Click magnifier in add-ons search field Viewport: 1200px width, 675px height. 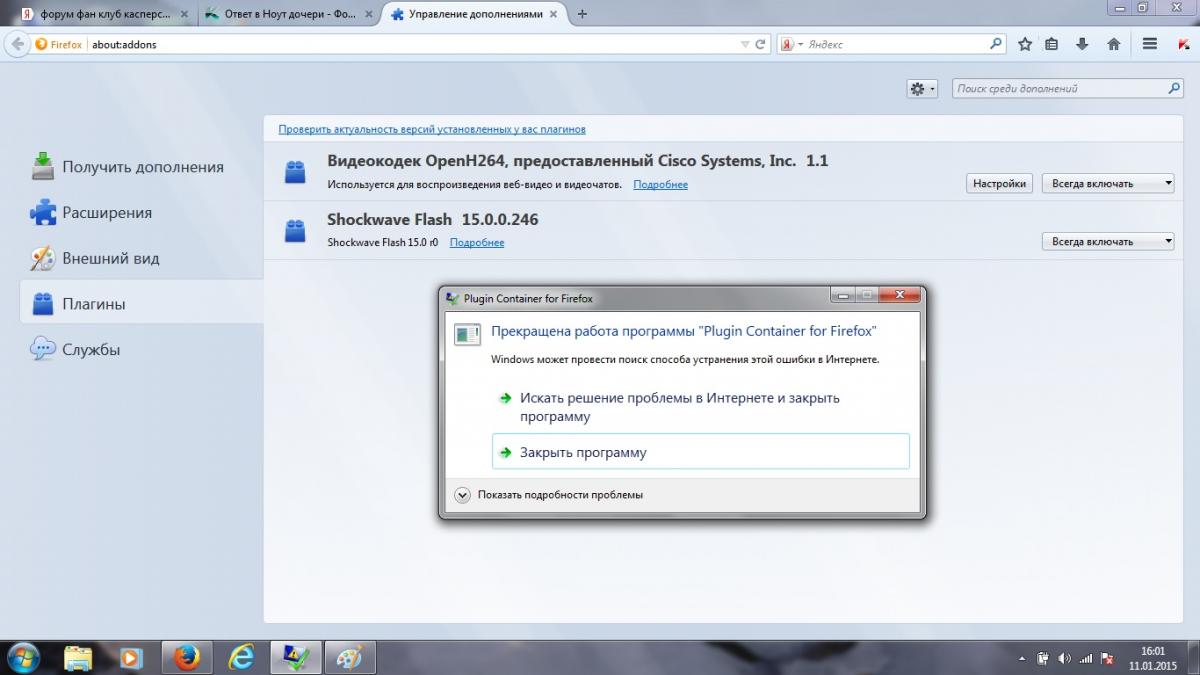[x=1175, y=88]
